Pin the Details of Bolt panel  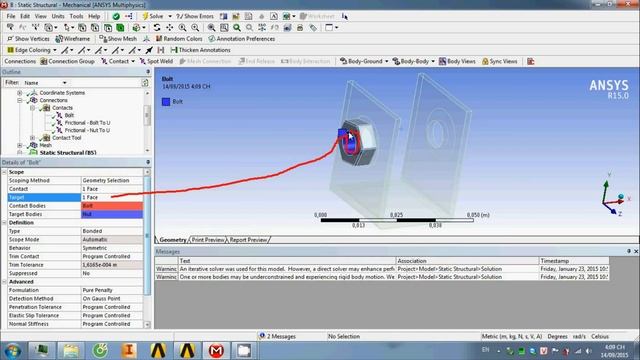(x=148, y=162)
